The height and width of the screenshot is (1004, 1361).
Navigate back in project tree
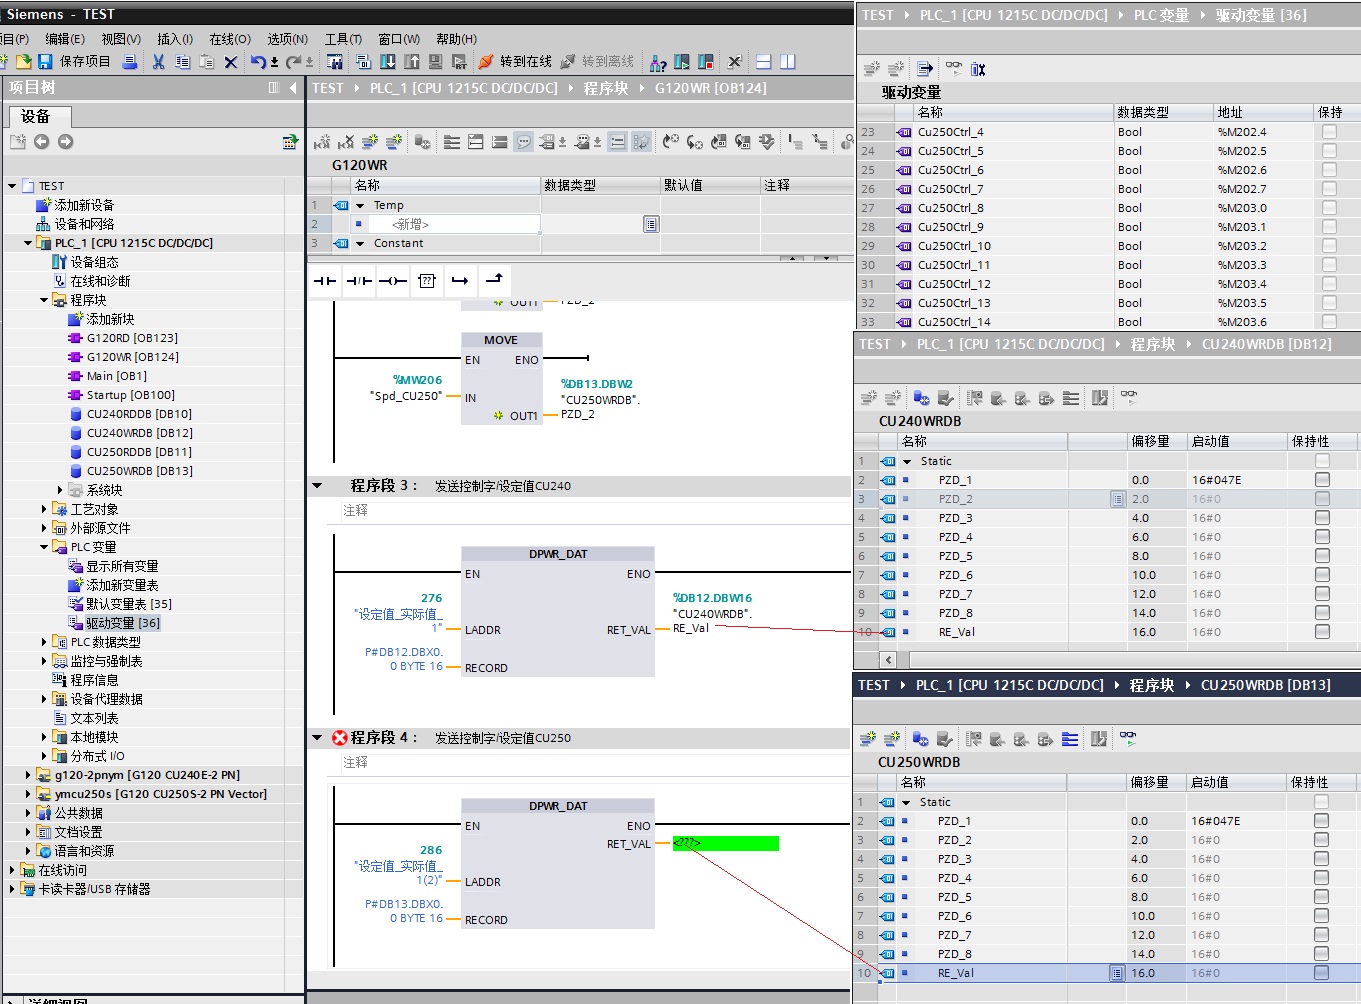[42, 142]
